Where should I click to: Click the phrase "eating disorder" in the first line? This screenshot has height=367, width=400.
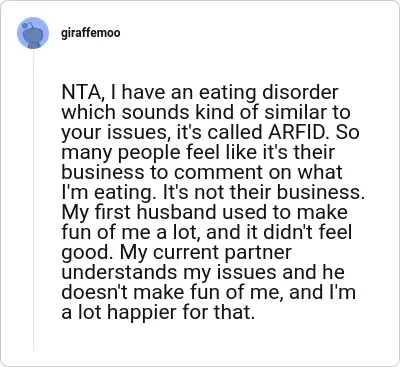coord(268,93)
